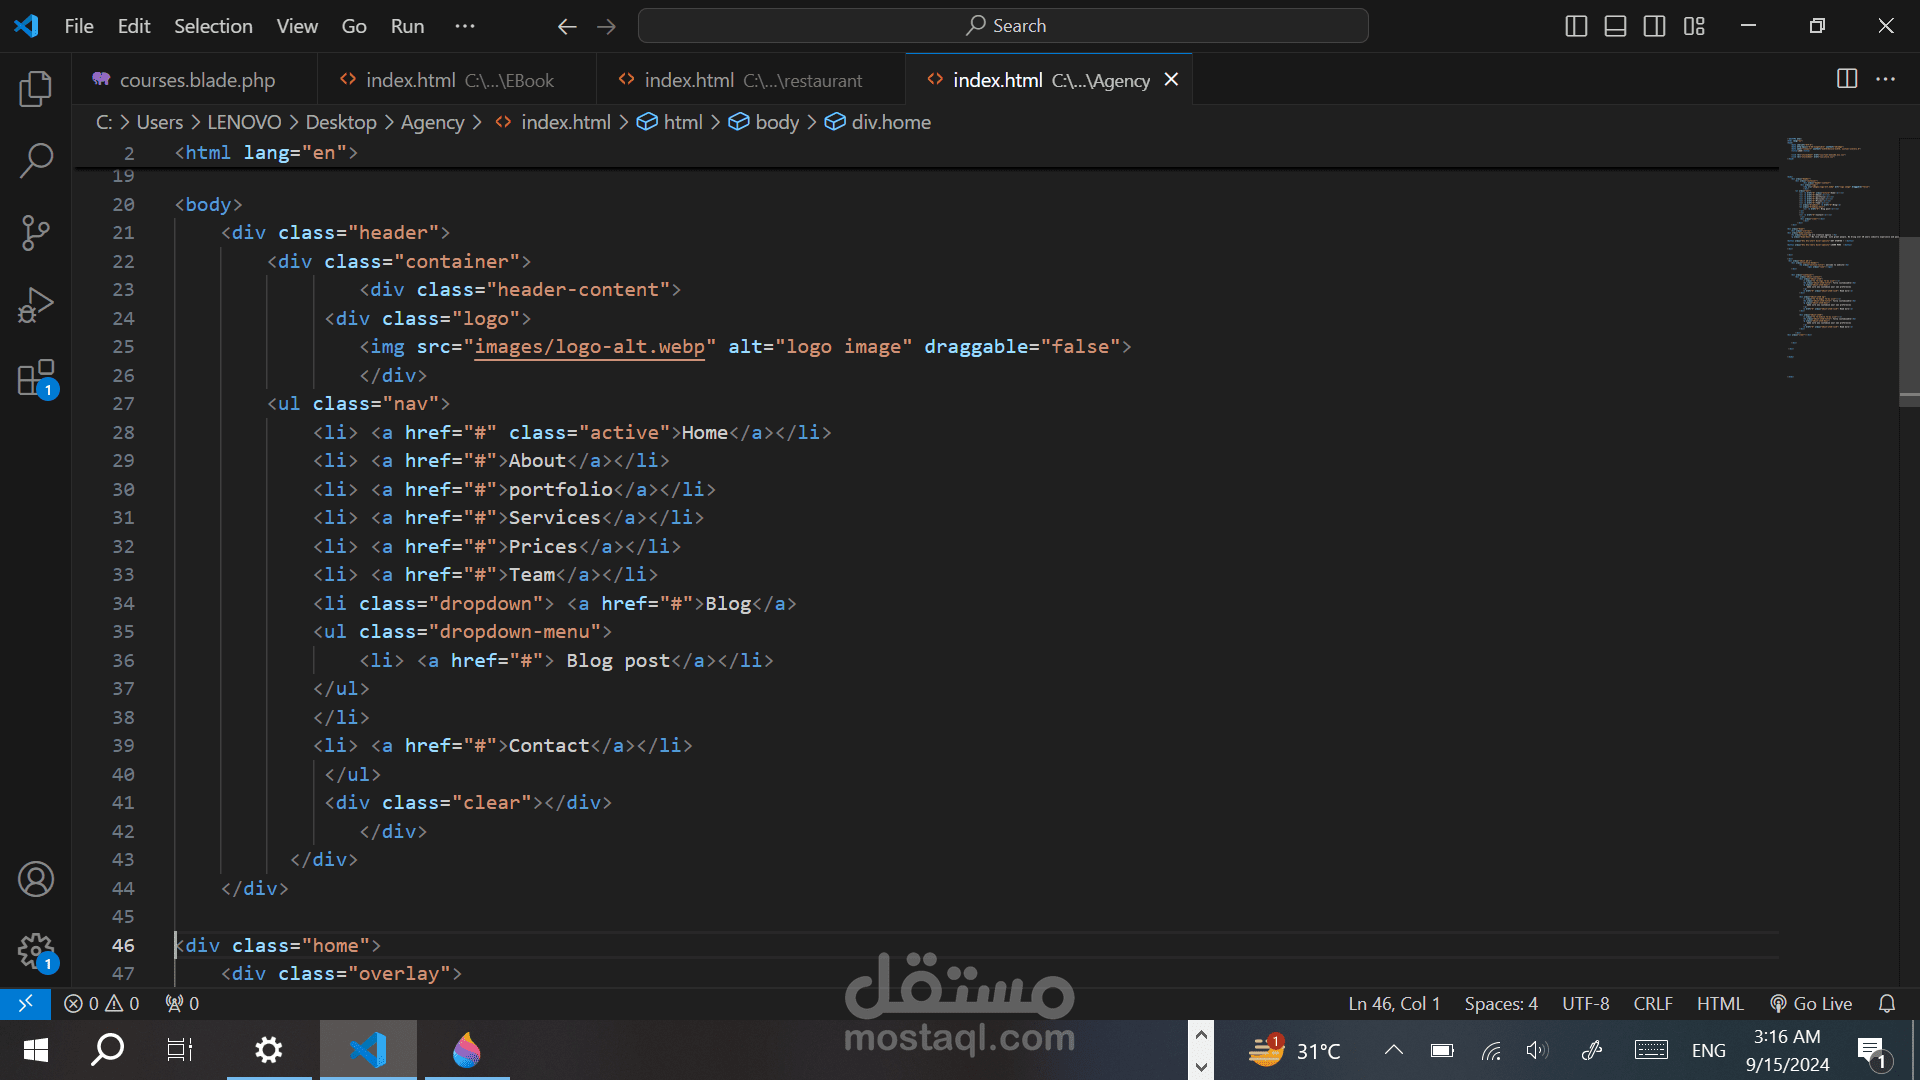
Task: Open the Manage gear menu
Action: click(x=36, y=951)
